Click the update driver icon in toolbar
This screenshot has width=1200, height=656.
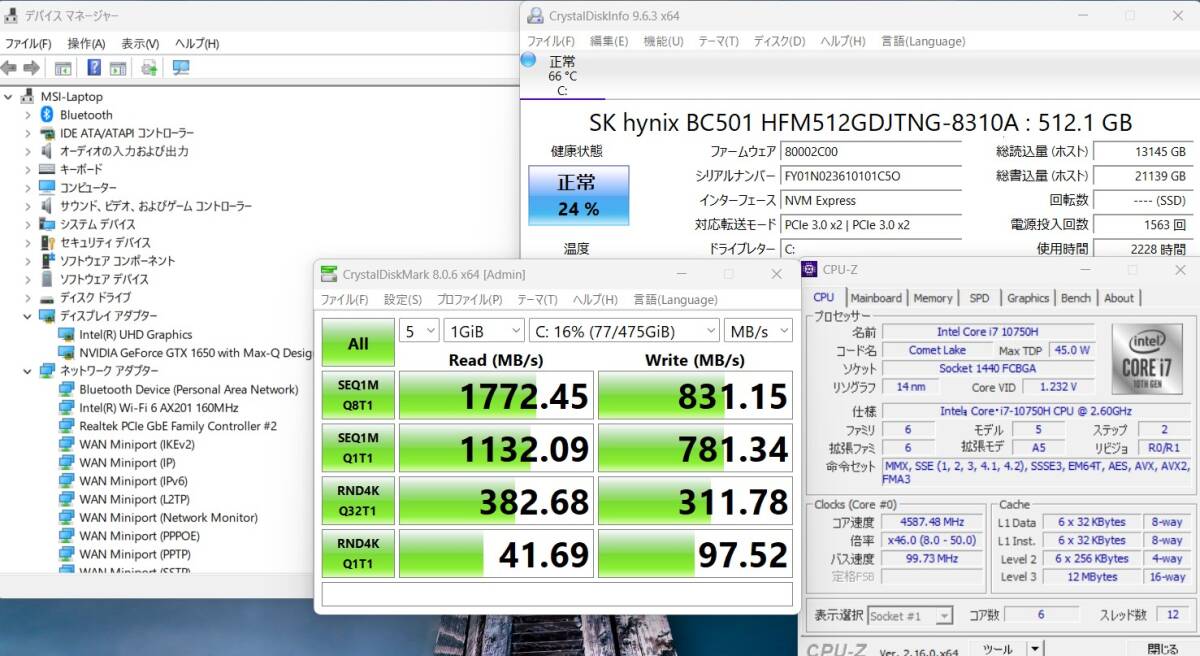149,68
